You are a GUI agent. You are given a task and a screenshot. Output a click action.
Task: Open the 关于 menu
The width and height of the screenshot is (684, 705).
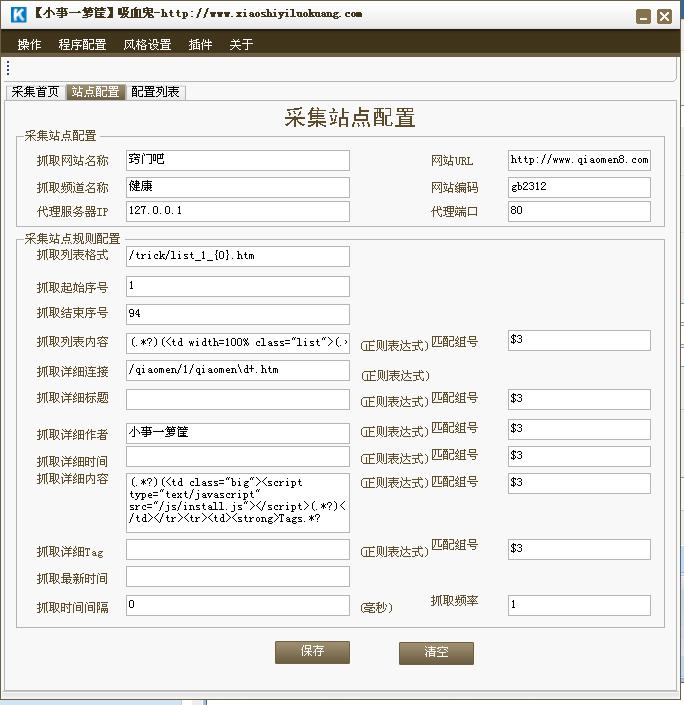[x=241, y=44]
